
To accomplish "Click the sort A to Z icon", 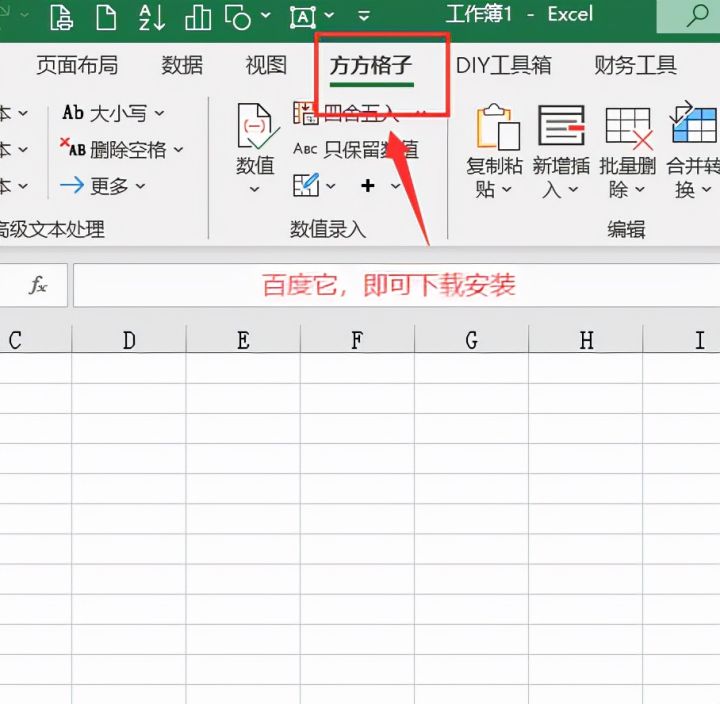I will (x=152, y=17).
